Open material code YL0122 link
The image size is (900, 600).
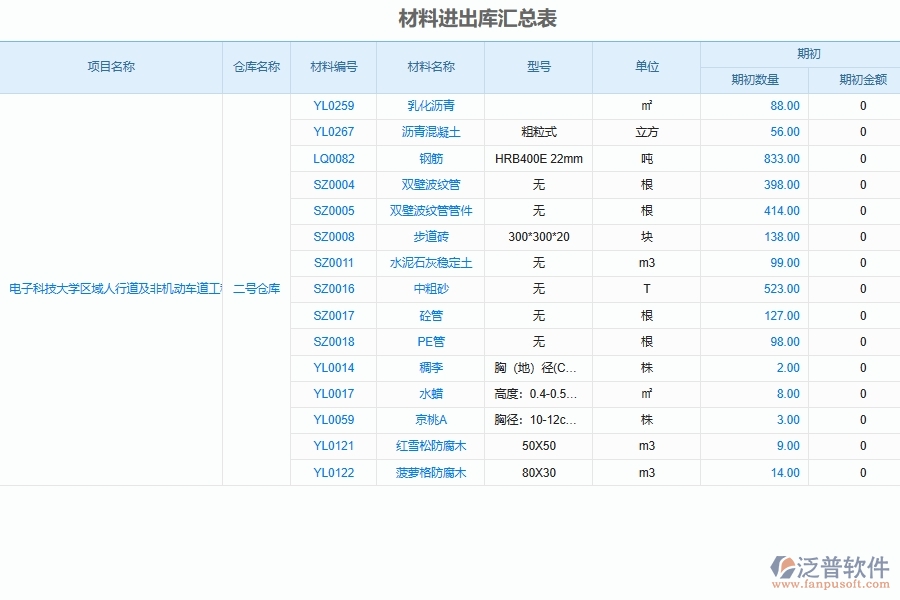[331, 472]
